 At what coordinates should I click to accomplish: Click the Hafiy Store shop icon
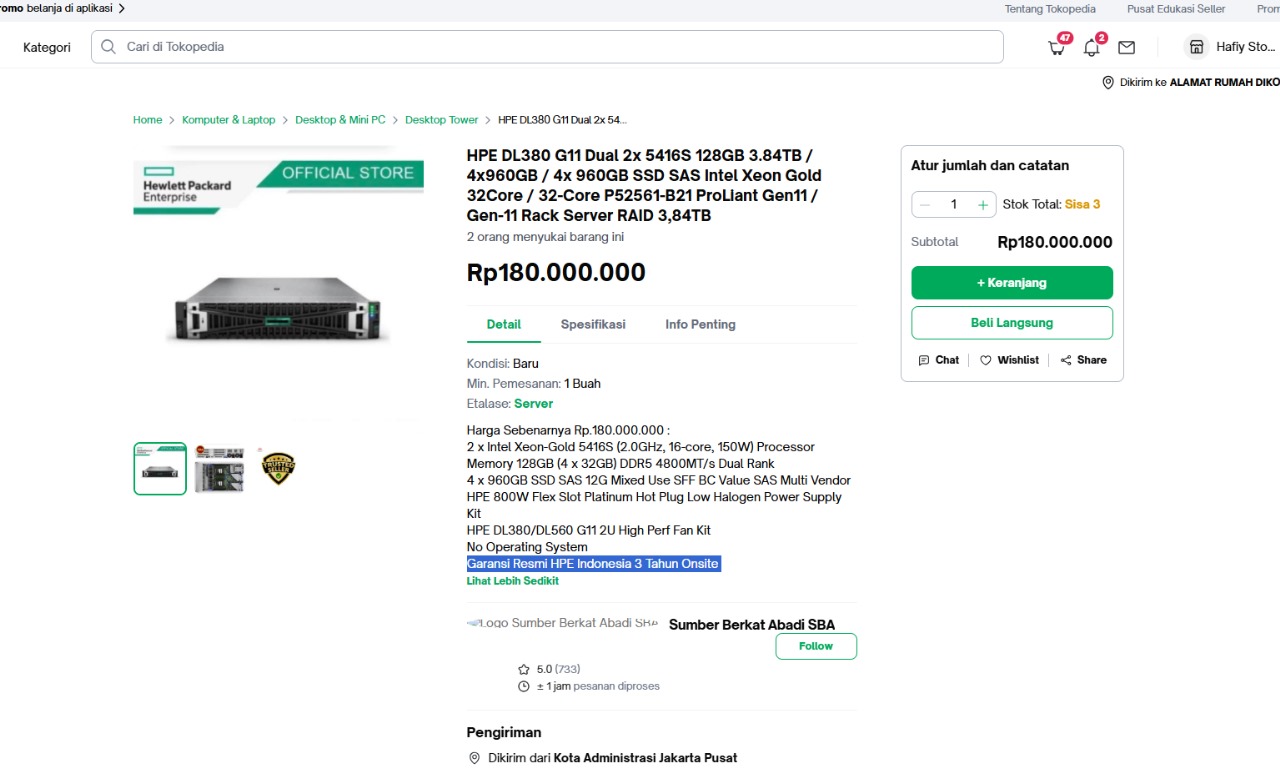(x=1196, y=47)
